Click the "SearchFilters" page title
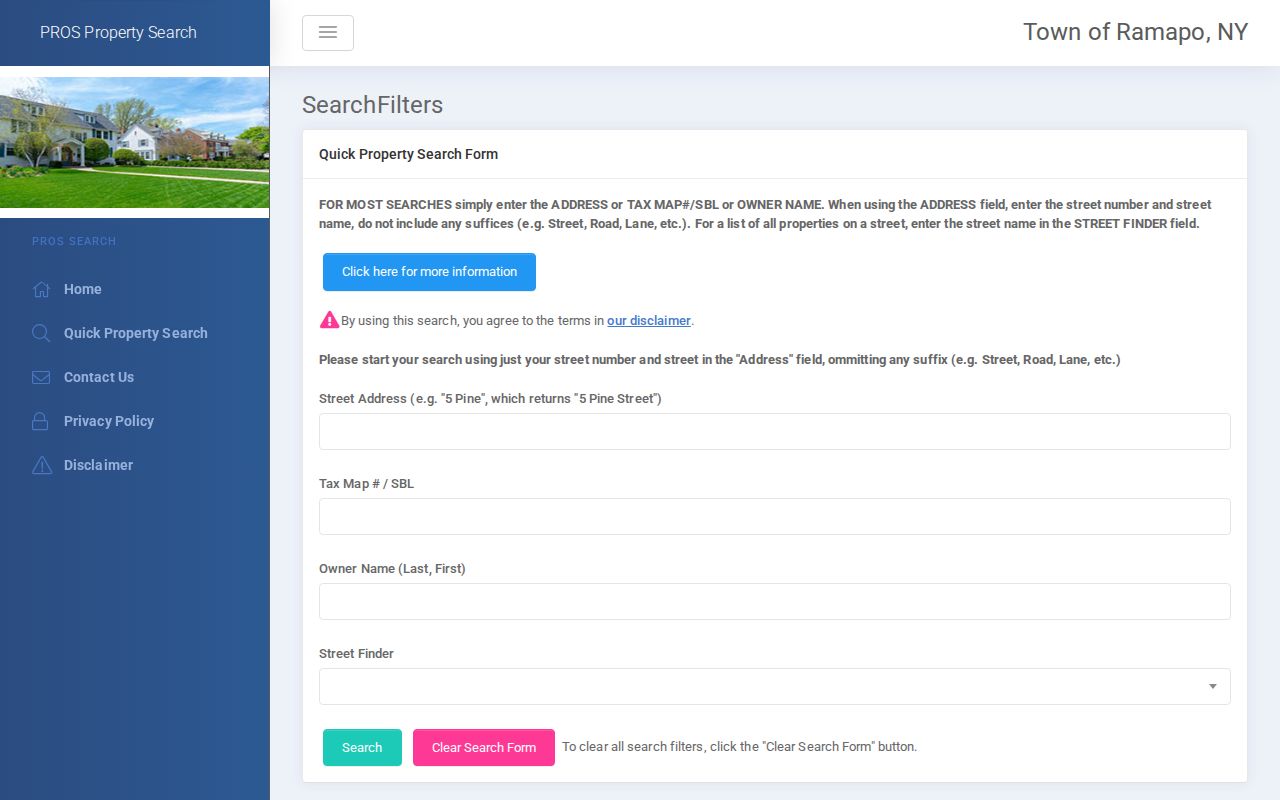Viewport: 1280px width, 800px height. (x=372, y=105)
